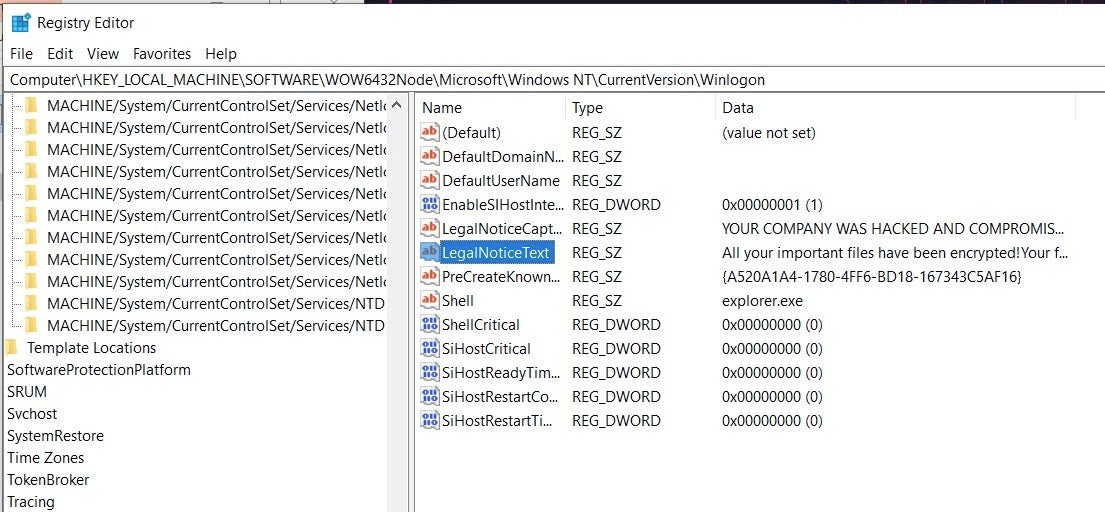Open the View menu
The width and height of the screenshot is (1105, 512).
point(103,54)
